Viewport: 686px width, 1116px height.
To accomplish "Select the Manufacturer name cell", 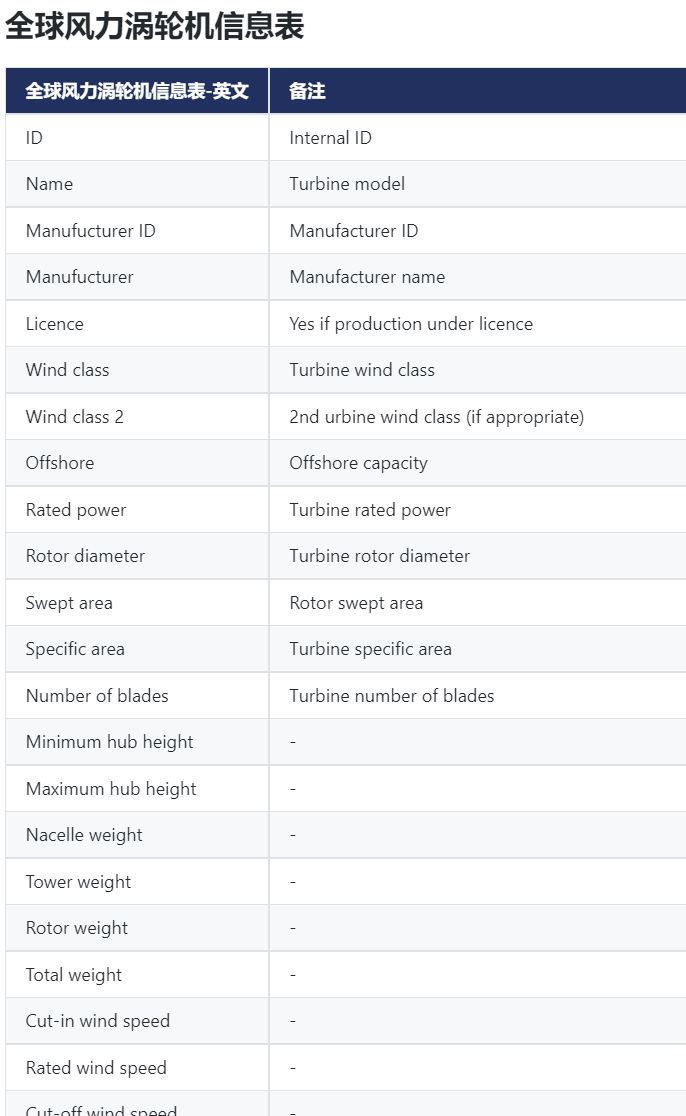I will [x=367, y=277].
